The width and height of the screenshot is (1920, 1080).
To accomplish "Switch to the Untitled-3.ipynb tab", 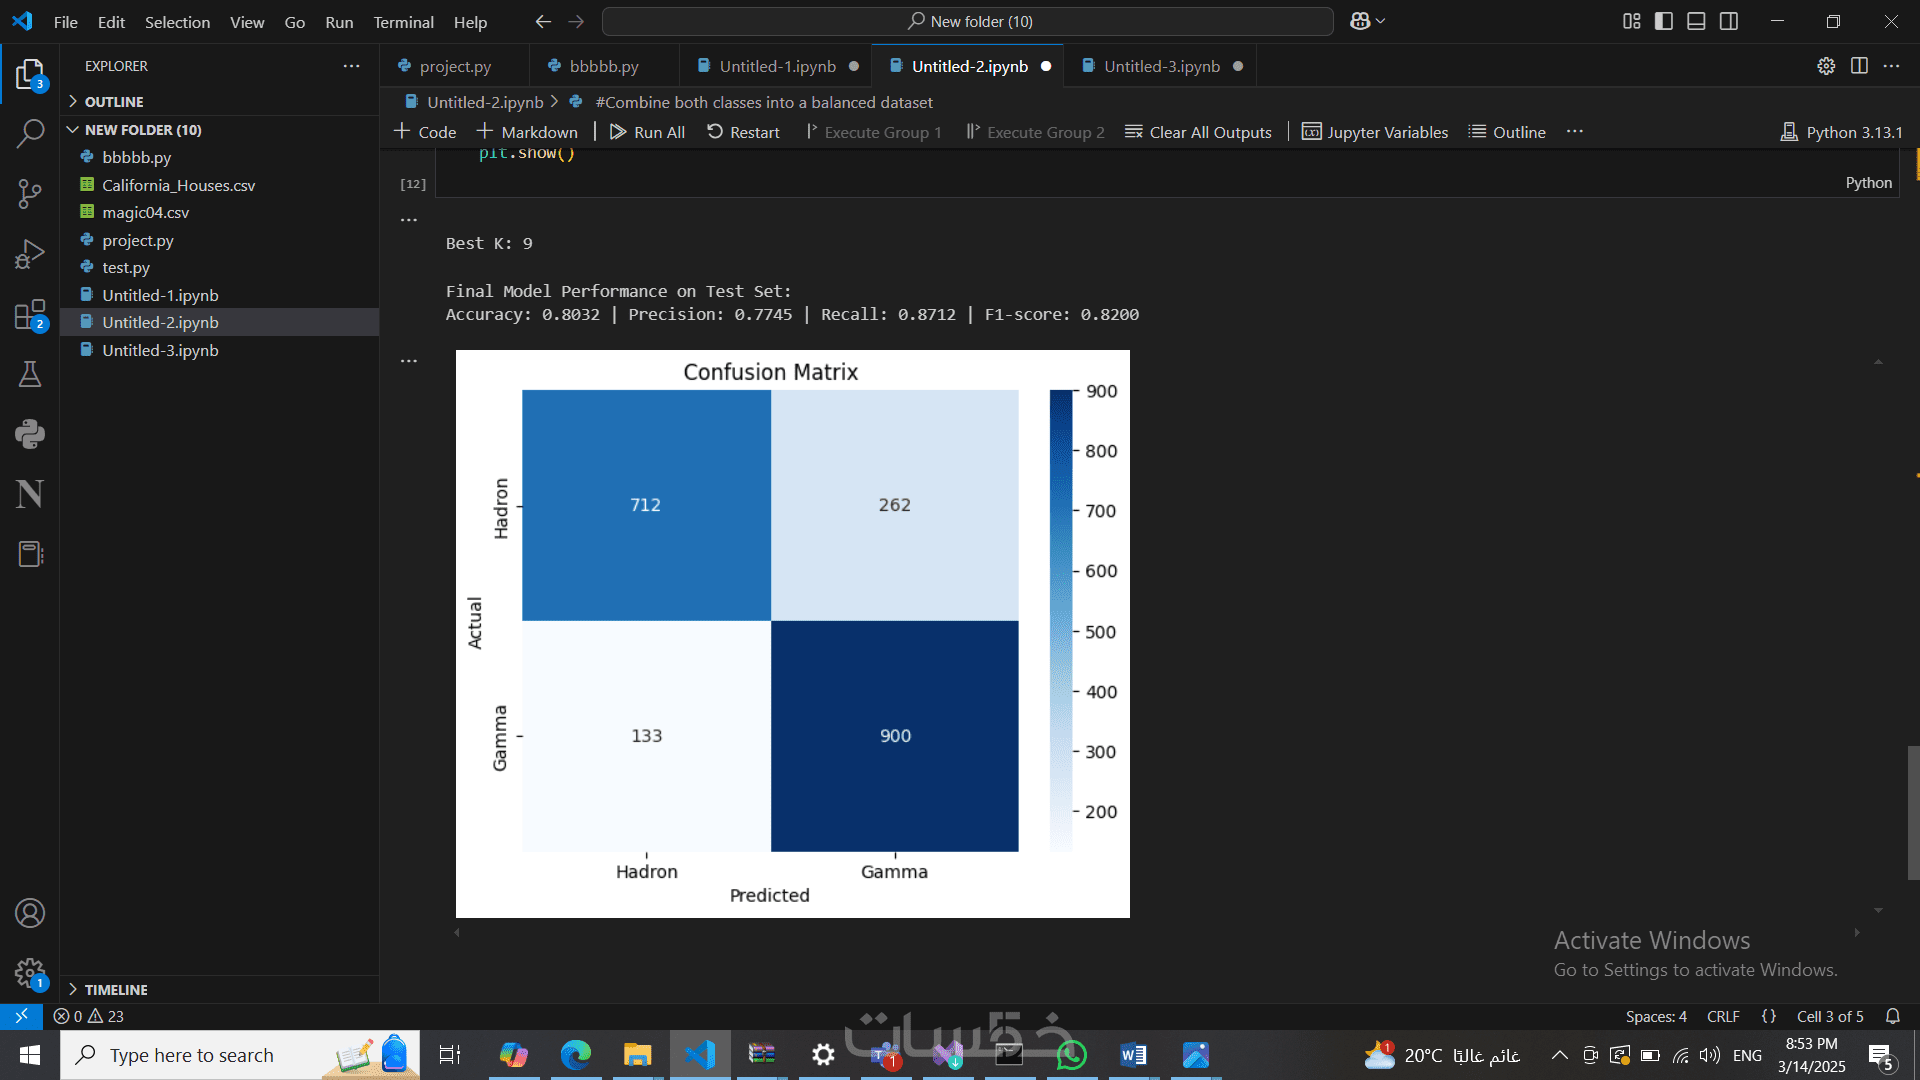I will [1161, 66].
